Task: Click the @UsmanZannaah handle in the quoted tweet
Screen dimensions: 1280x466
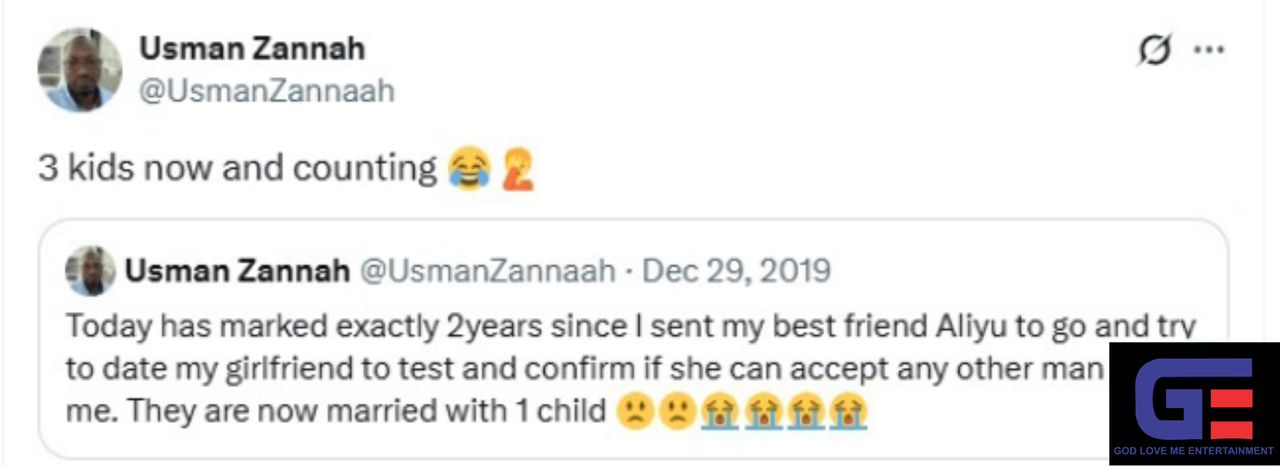Action: (x=486, y=270)
